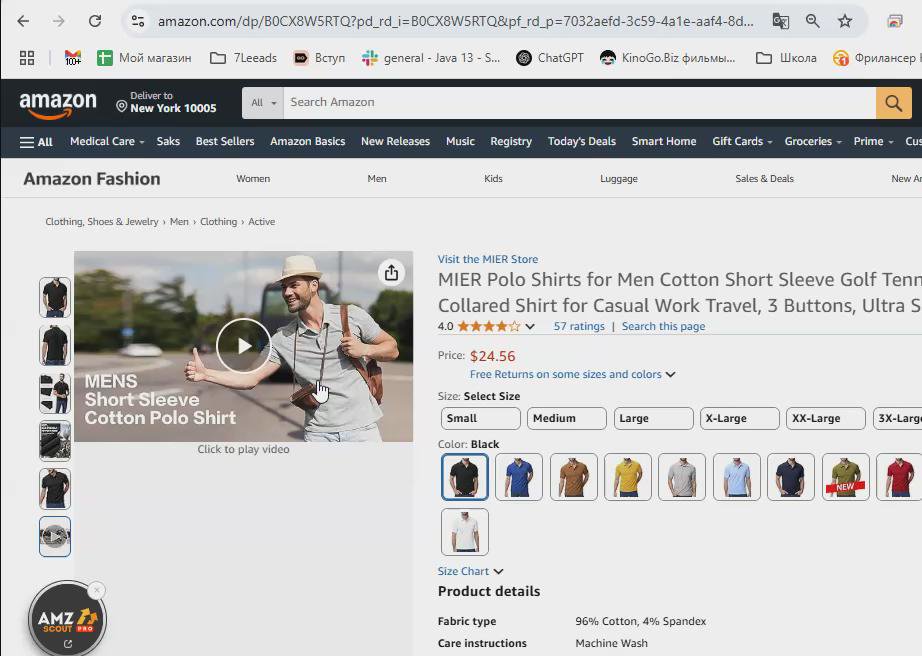Click the browser forward arrow
This screenshot has height=656, width=922.
pos(59,21)
